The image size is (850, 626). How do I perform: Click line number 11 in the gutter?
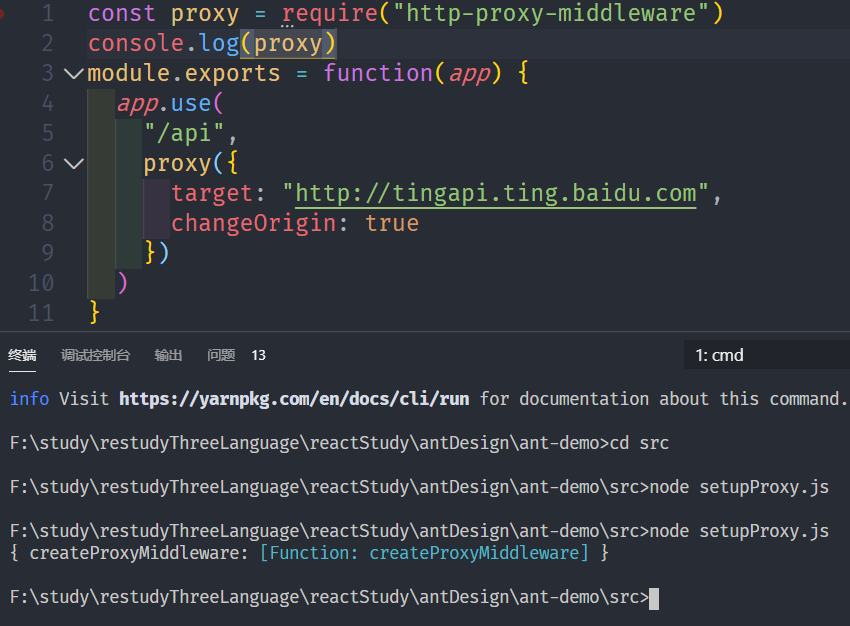point(41,313)
